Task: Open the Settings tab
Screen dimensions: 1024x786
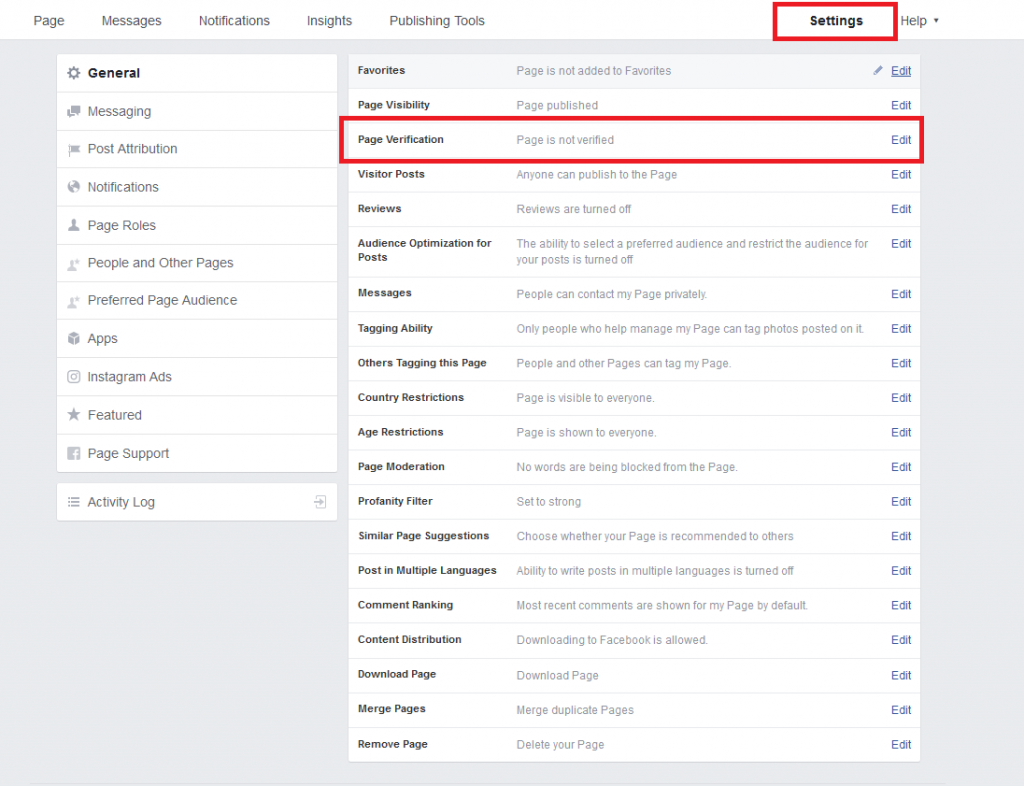Action: (836, 21)
